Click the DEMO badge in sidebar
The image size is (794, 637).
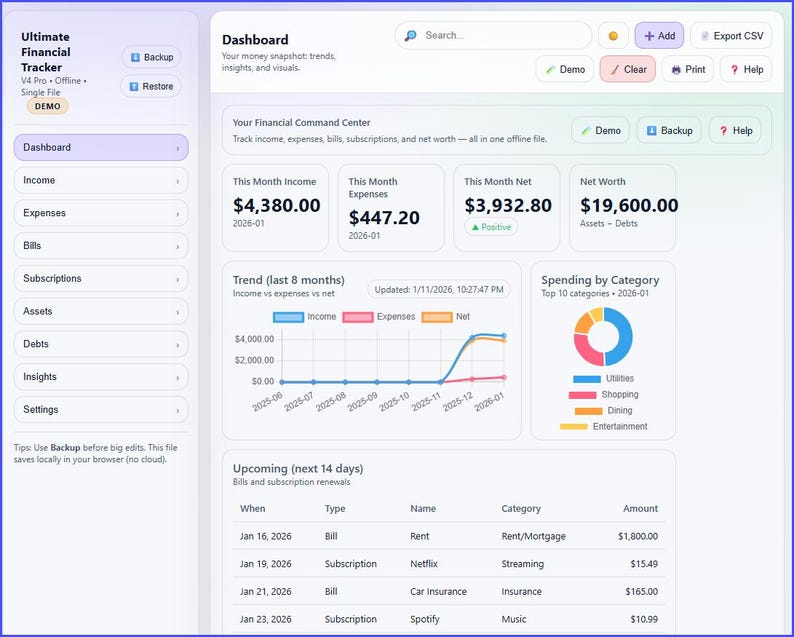click(x=48, y=106)
